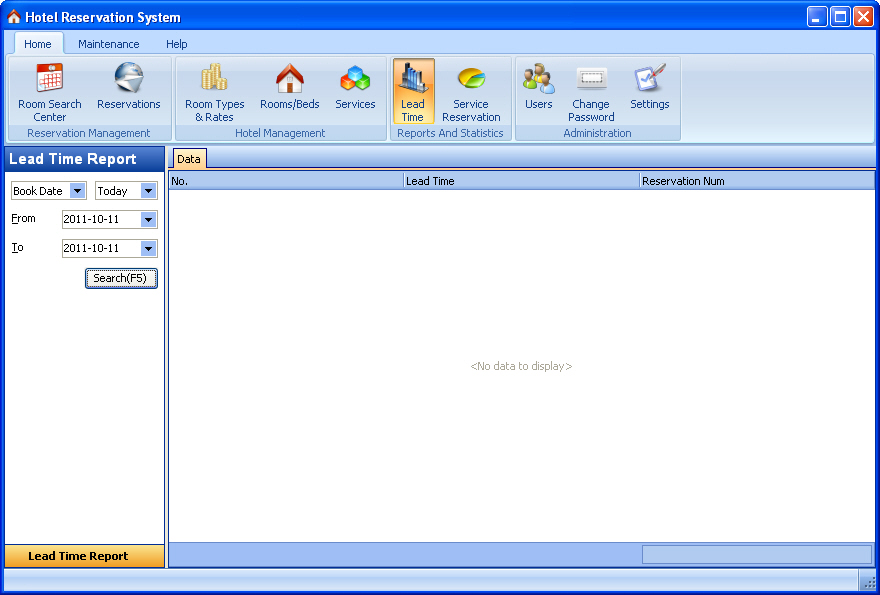
Task: Expand the Book Date dropdown
Action: [78, 191]
